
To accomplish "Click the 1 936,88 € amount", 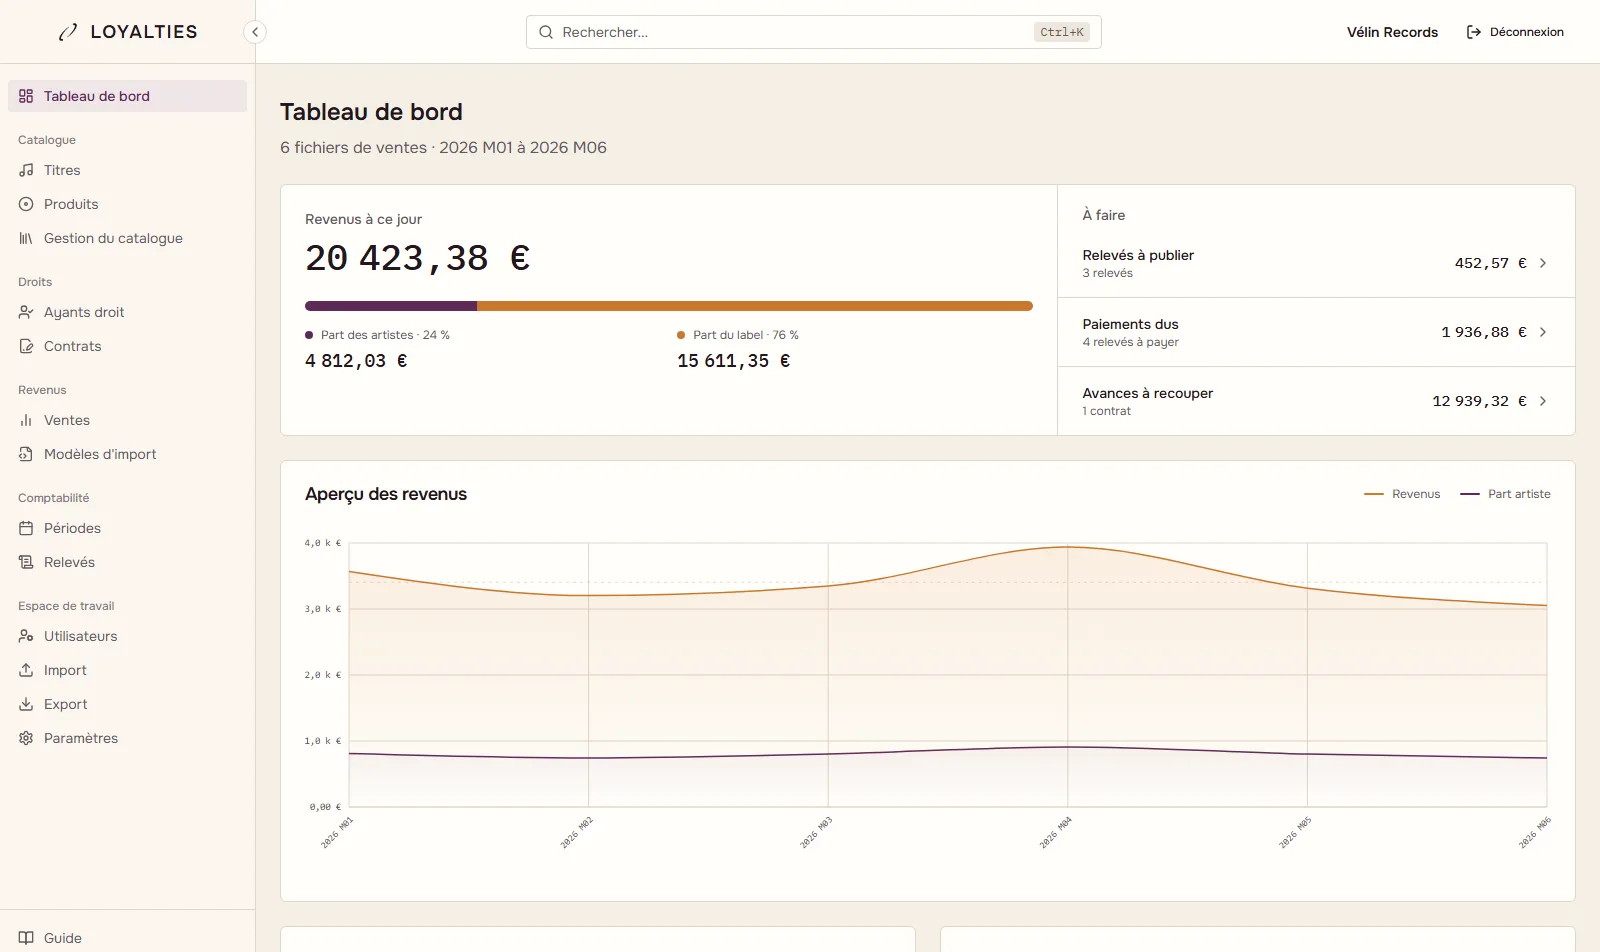I will pyautogui.click(x=1484, y=332).
